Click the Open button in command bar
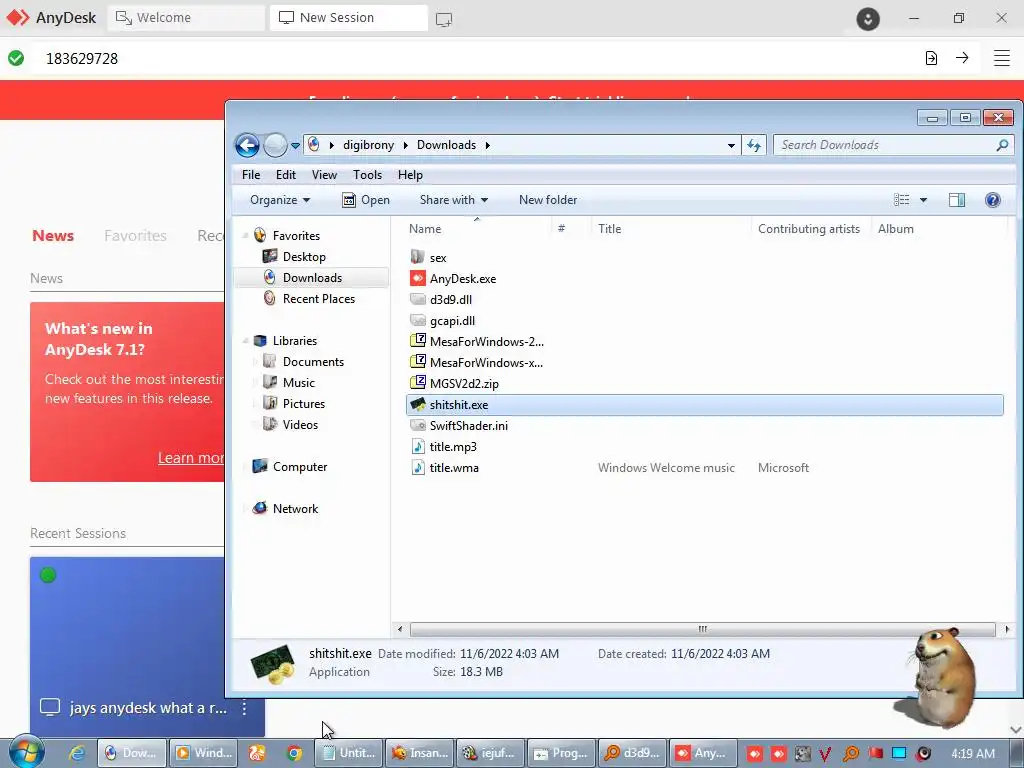 click(x=366, y=200)
